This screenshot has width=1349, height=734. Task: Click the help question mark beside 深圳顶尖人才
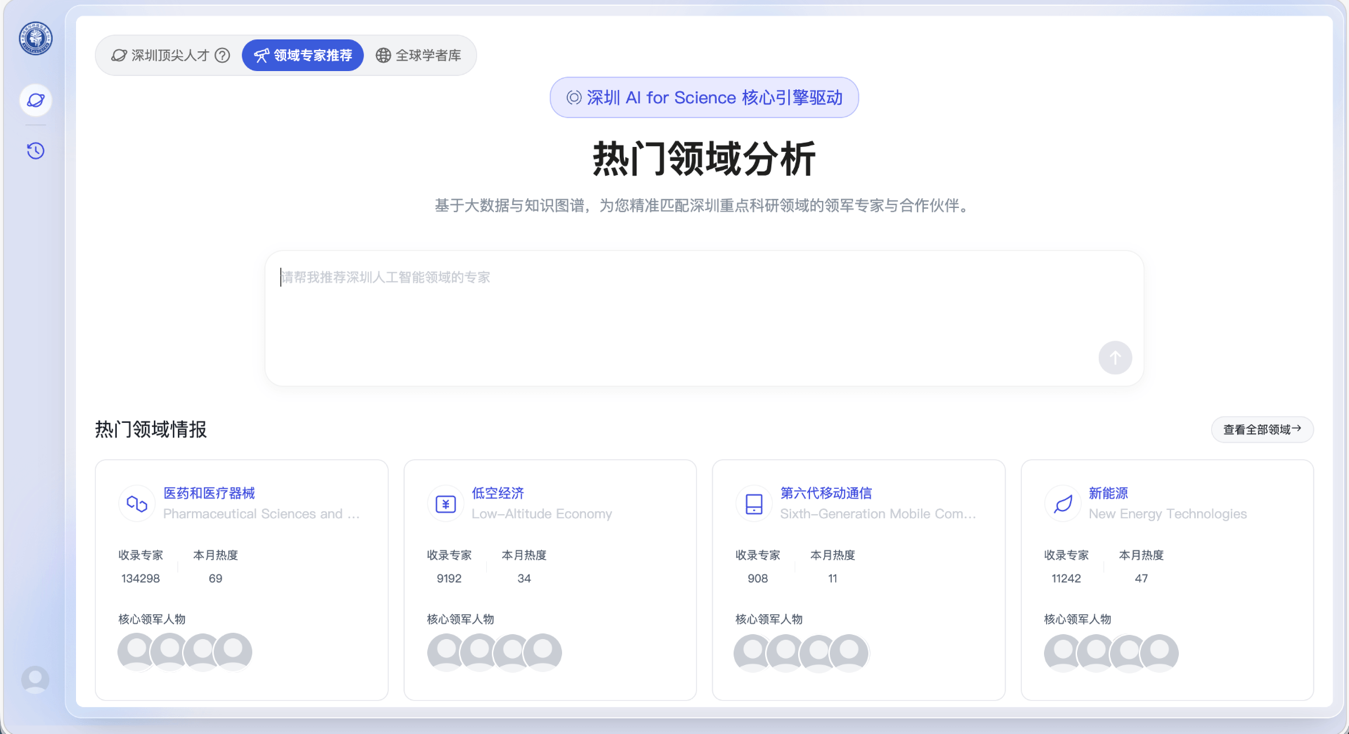click(x=223, y=56)
